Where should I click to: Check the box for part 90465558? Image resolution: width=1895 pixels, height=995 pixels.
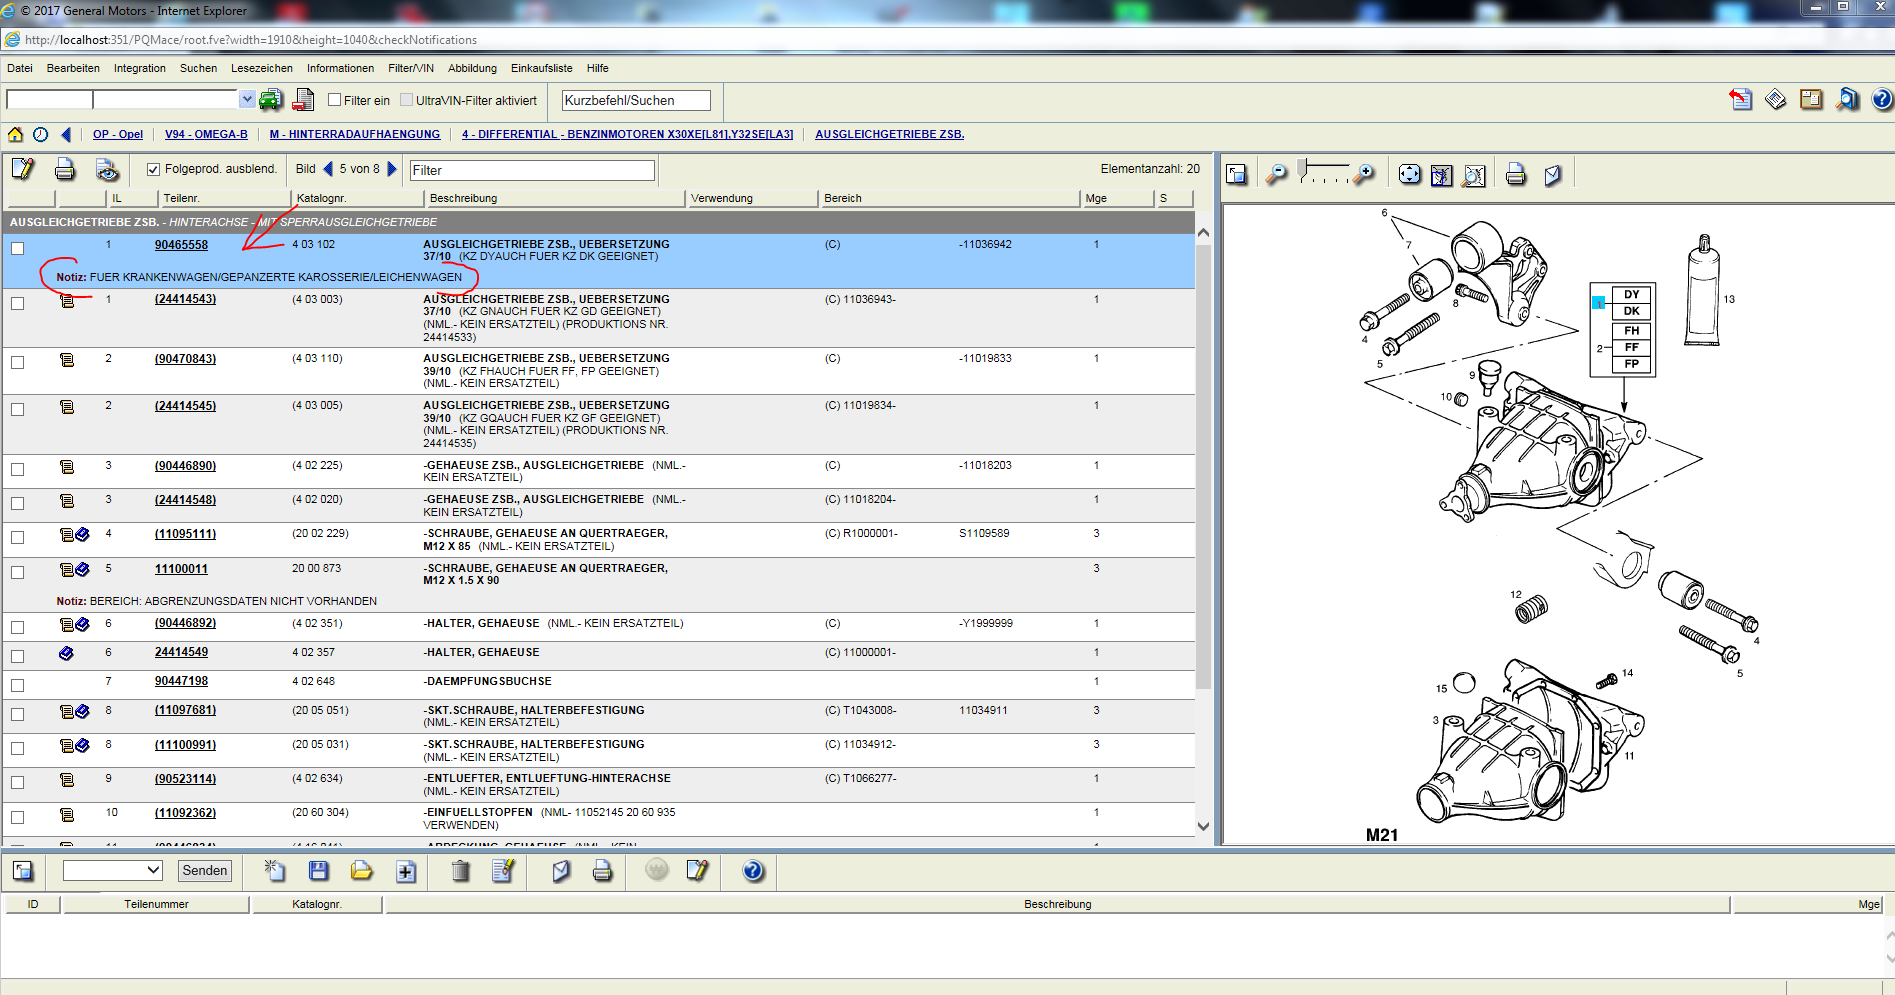(x=18, y=248)
